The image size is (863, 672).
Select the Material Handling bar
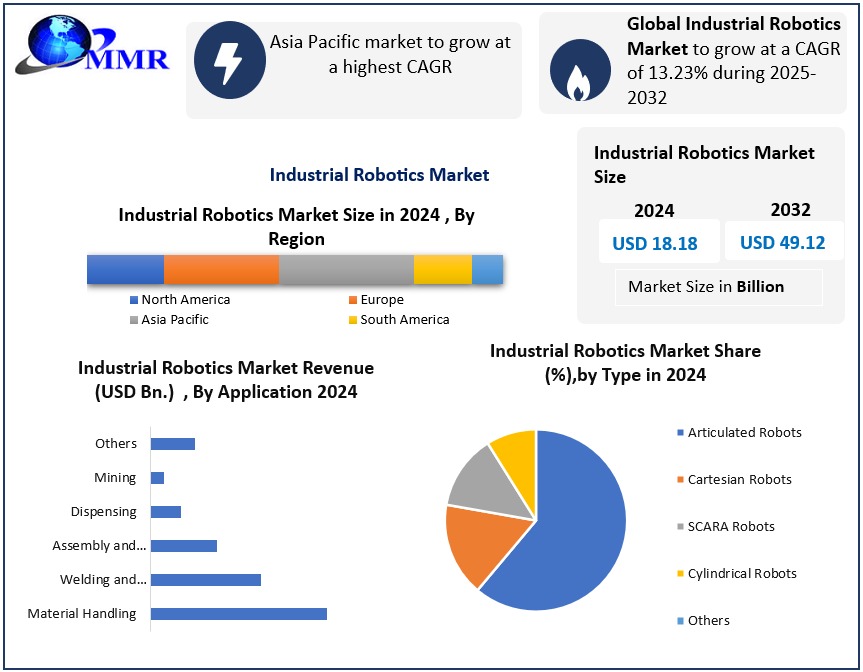coord(239,613)
